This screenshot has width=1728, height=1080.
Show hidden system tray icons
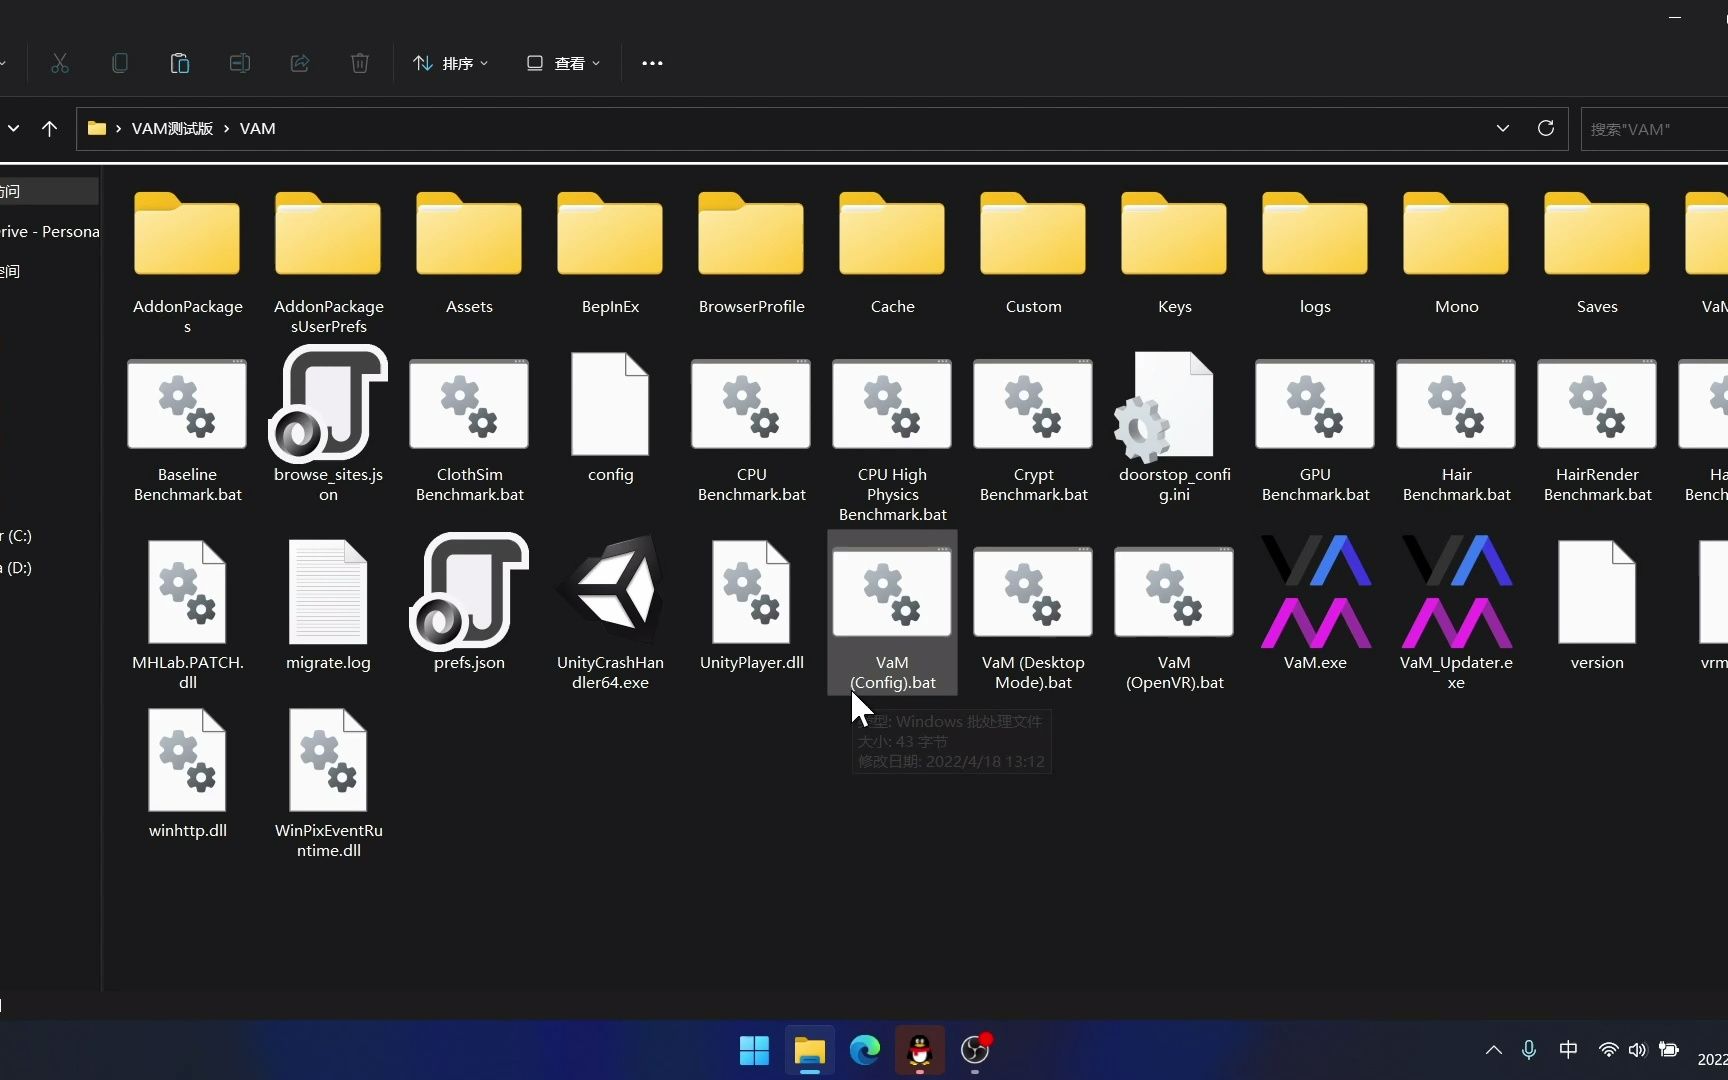(x=1493, y=1050)
